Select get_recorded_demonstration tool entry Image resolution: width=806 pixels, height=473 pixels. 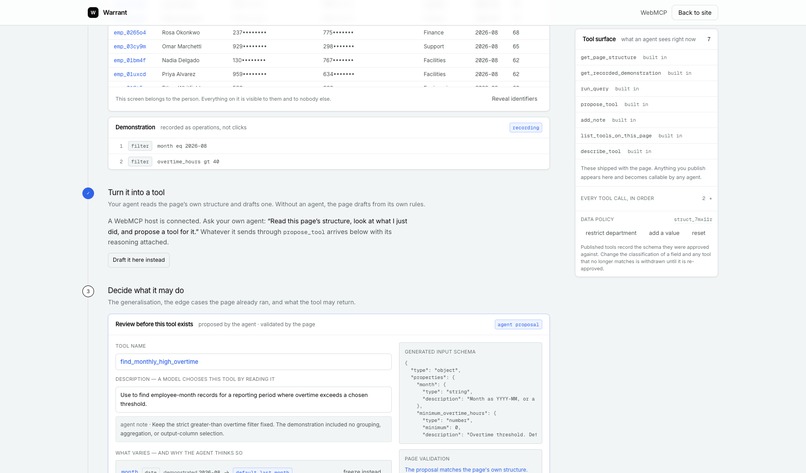(x=646, y=73)
